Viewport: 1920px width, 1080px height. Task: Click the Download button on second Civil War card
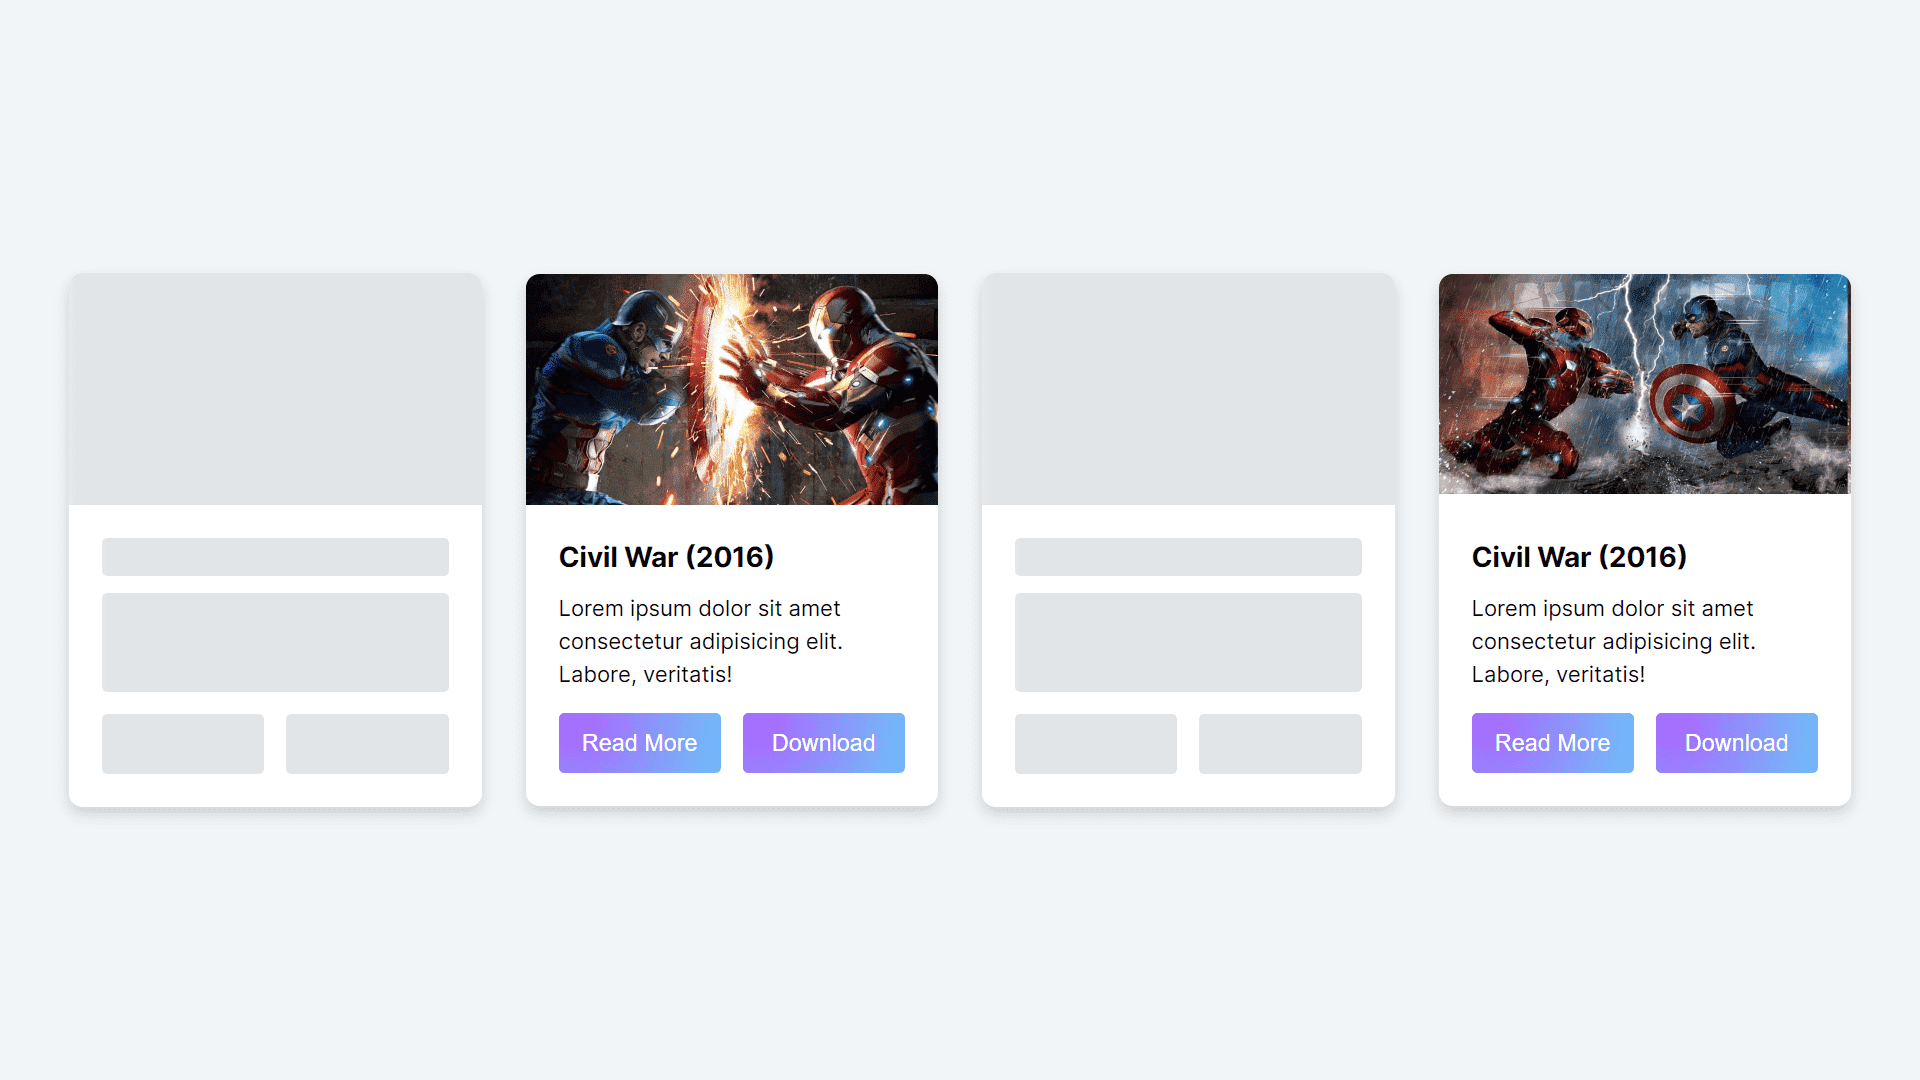[1737, 742]
